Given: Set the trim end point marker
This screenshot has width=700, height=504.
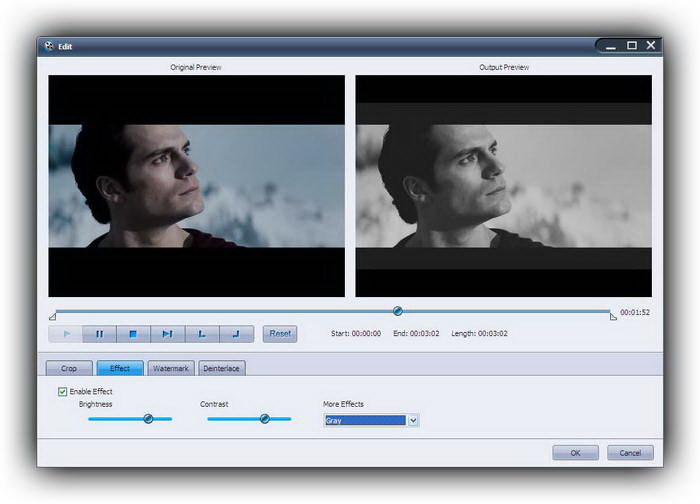Looking at the screenshot, I should (236, 334).
